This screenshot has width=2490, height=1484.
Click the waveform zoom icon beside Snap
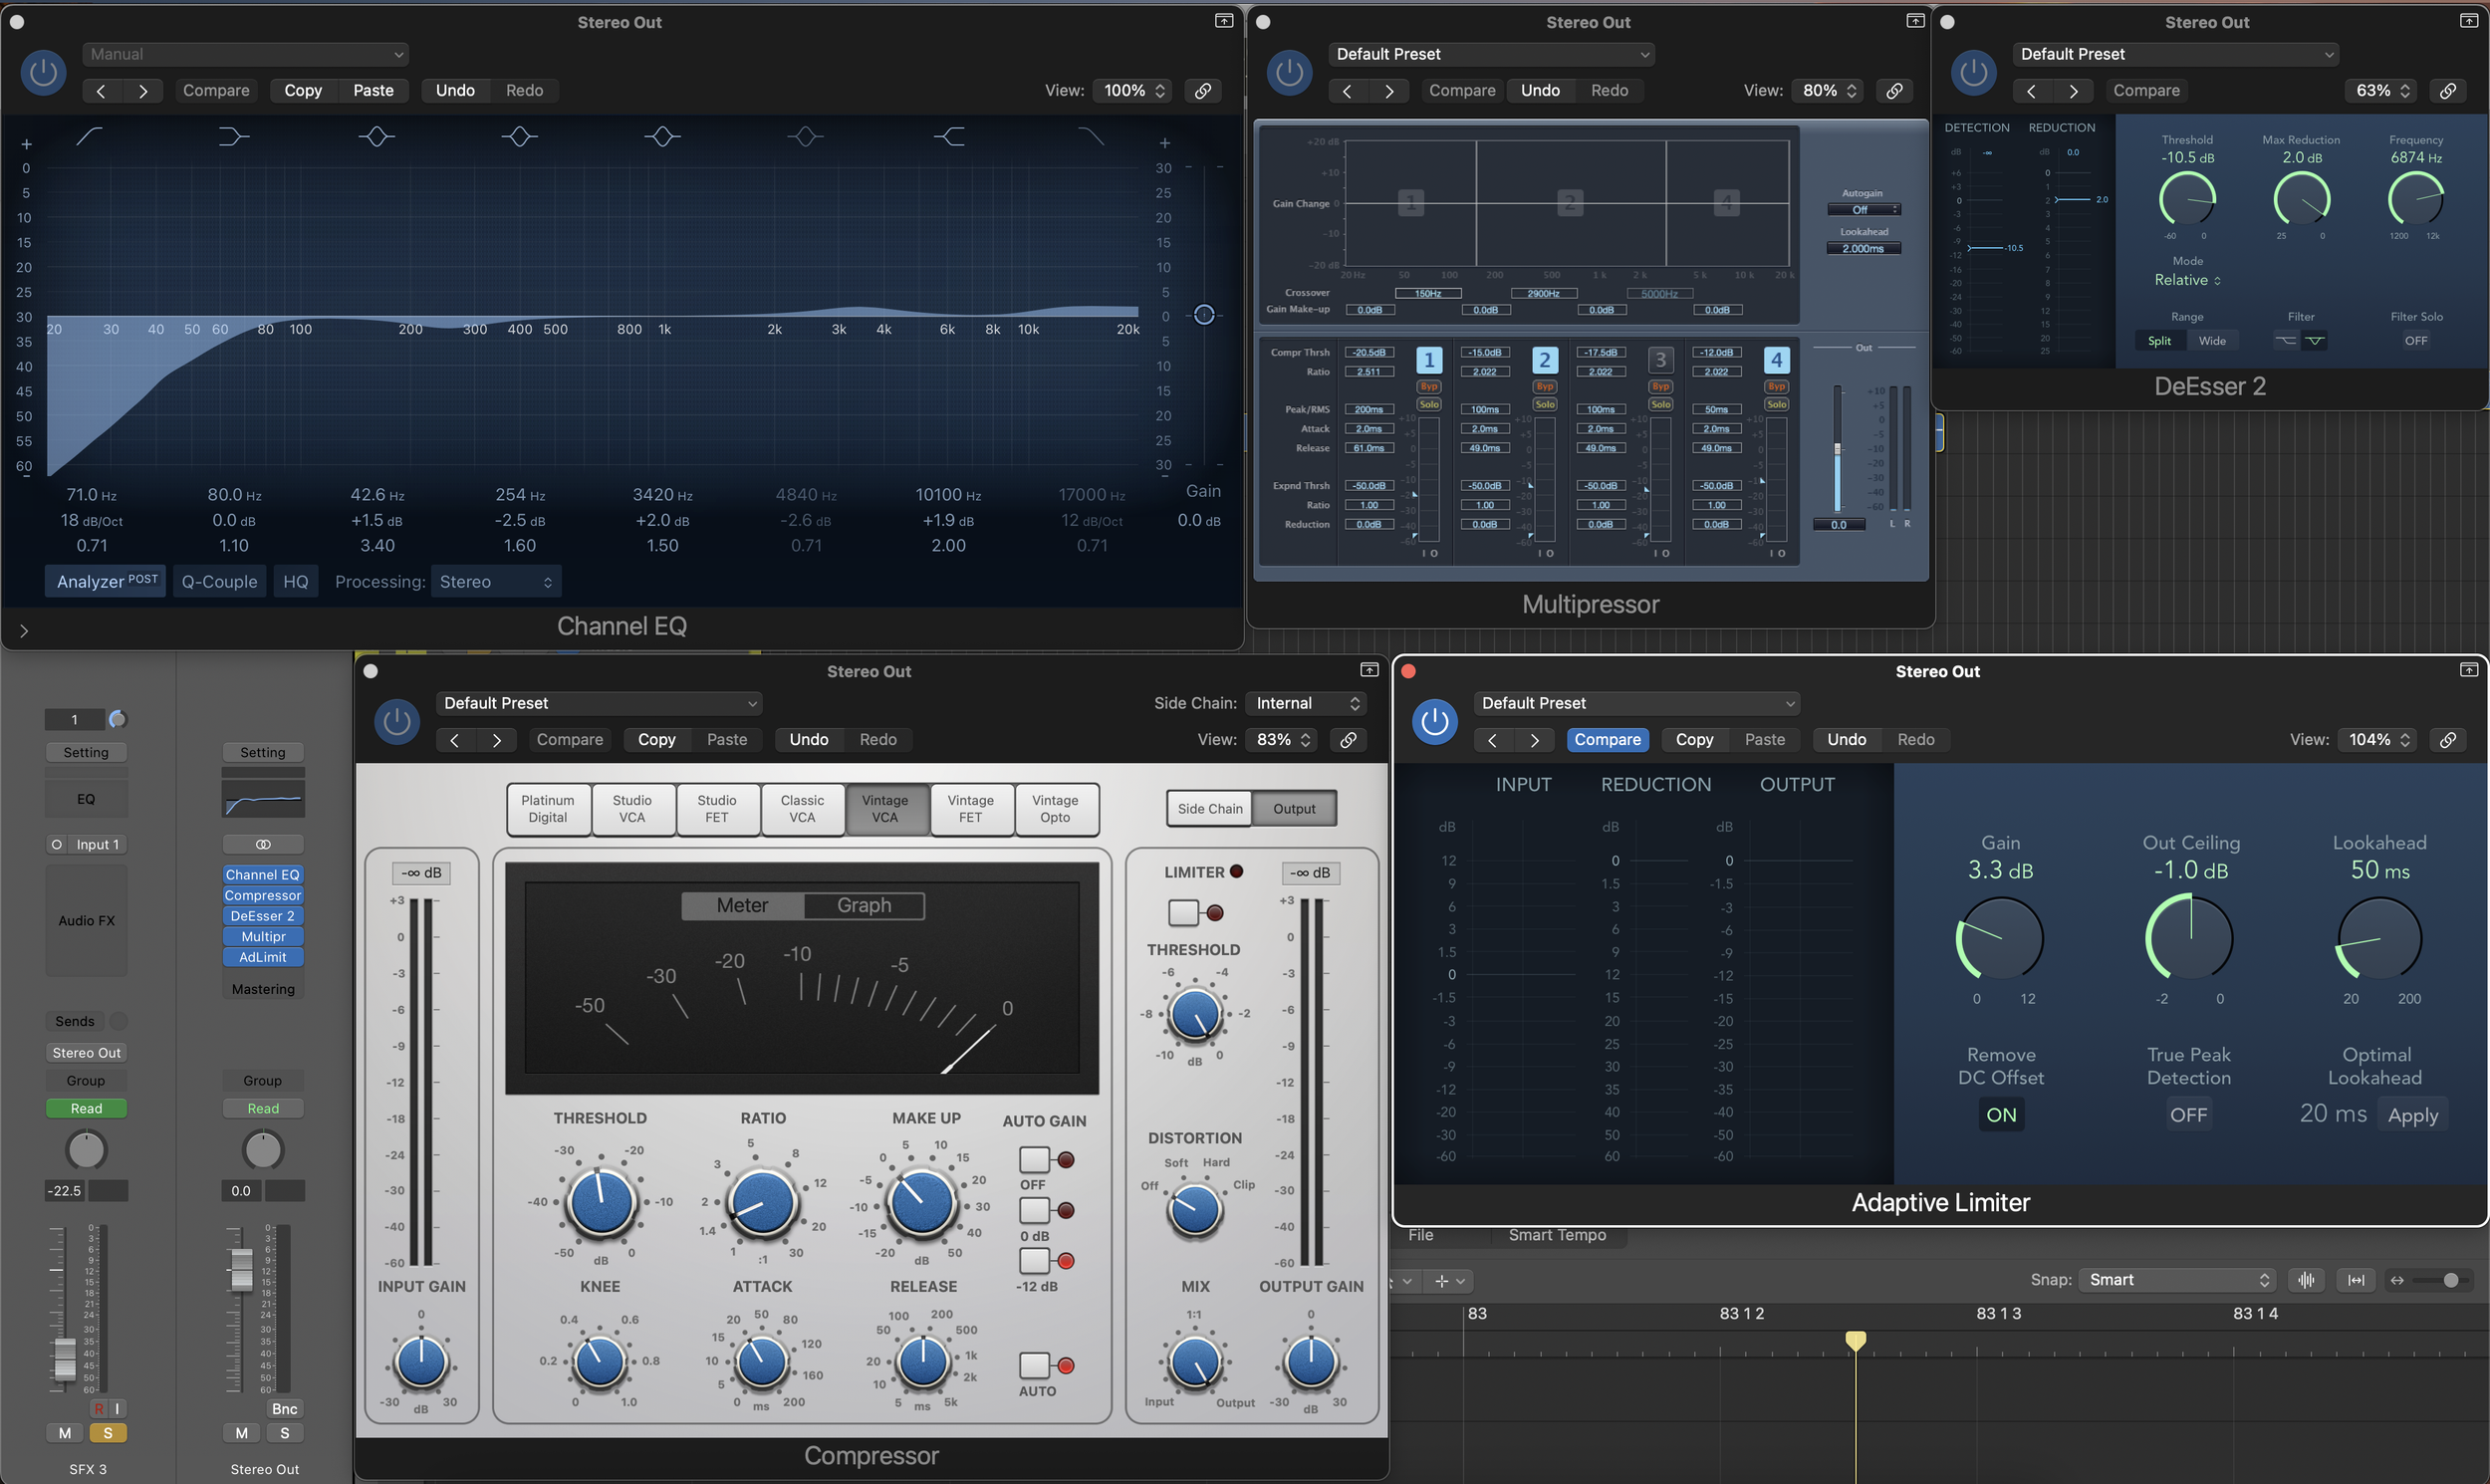coord(2306,1280)
